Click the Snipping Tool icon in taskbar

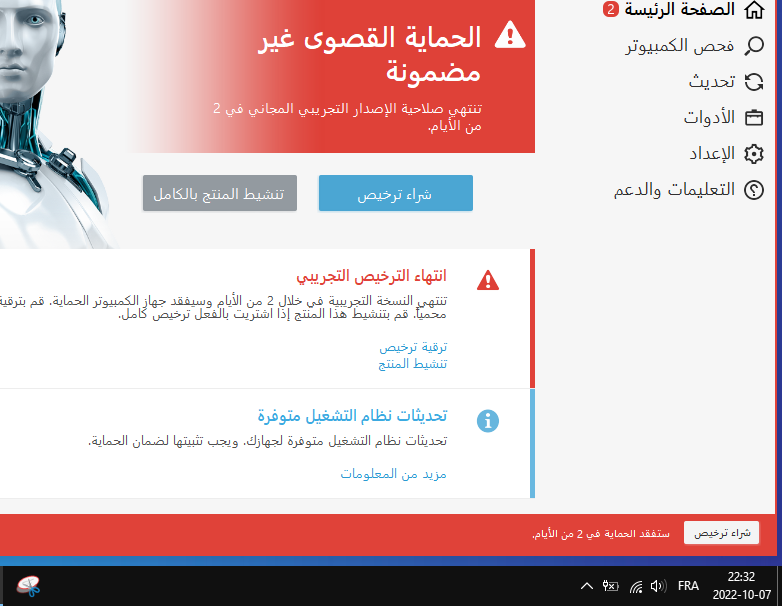point(28,586)
